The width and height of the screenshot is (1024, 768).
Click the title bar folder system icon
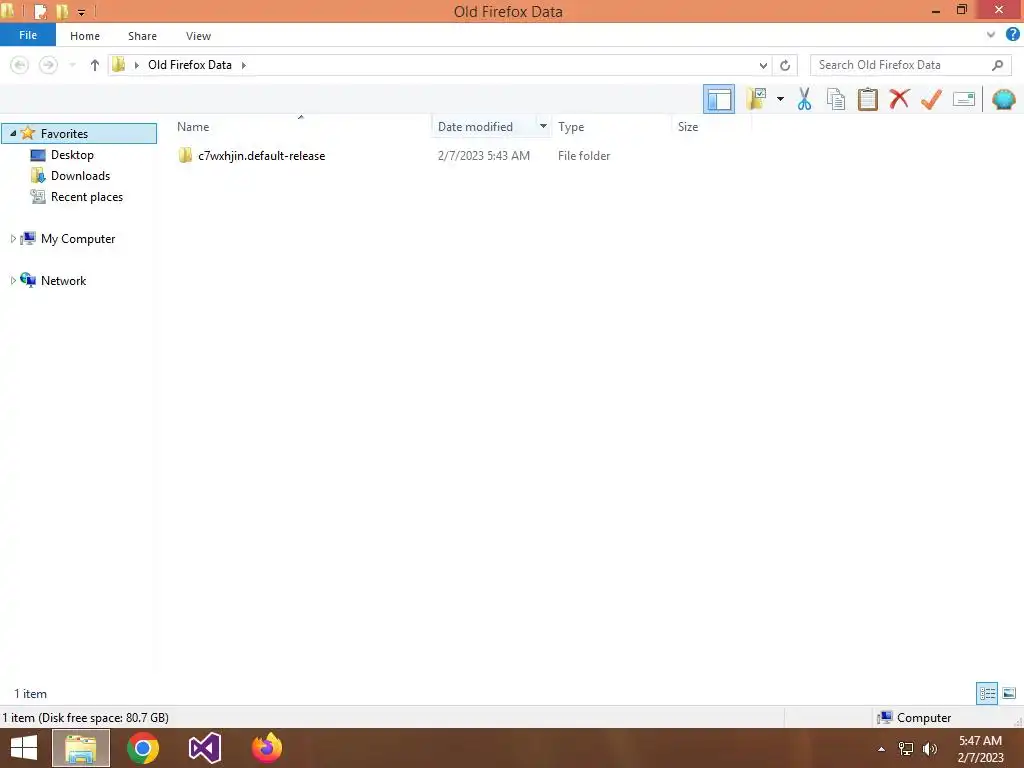point(8,11)
